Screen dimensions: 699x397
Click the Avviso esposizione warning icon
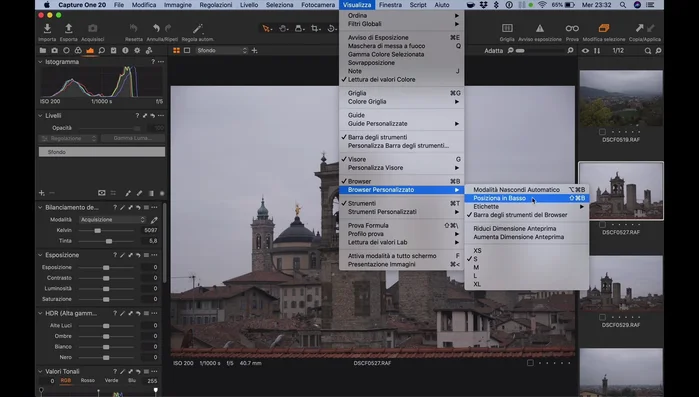coord(539,28)
